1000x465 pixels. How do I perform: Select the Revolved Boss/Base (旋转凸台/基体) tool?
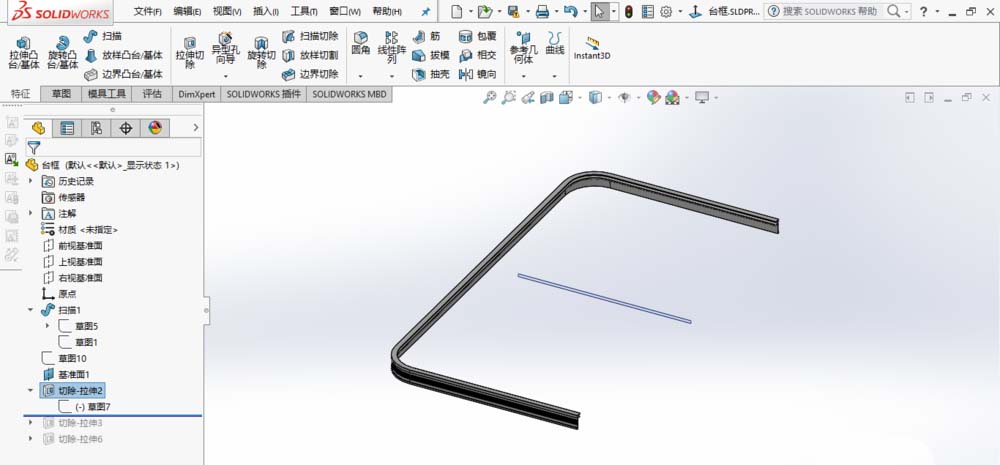click(x=62, y=53)
